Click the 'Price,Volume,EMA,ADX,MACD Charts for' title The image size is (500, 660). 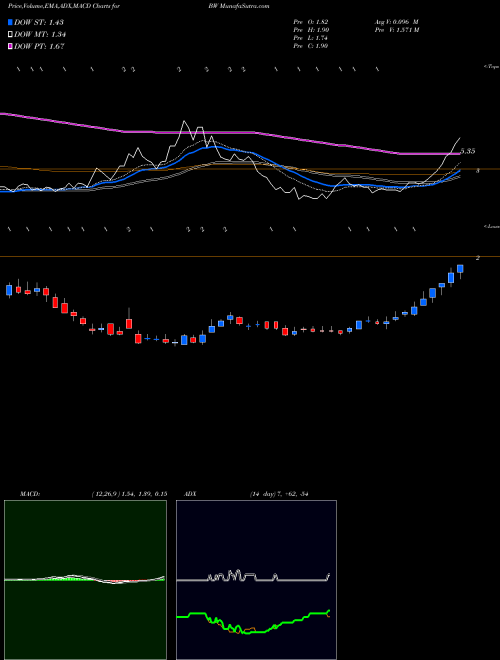66,6
